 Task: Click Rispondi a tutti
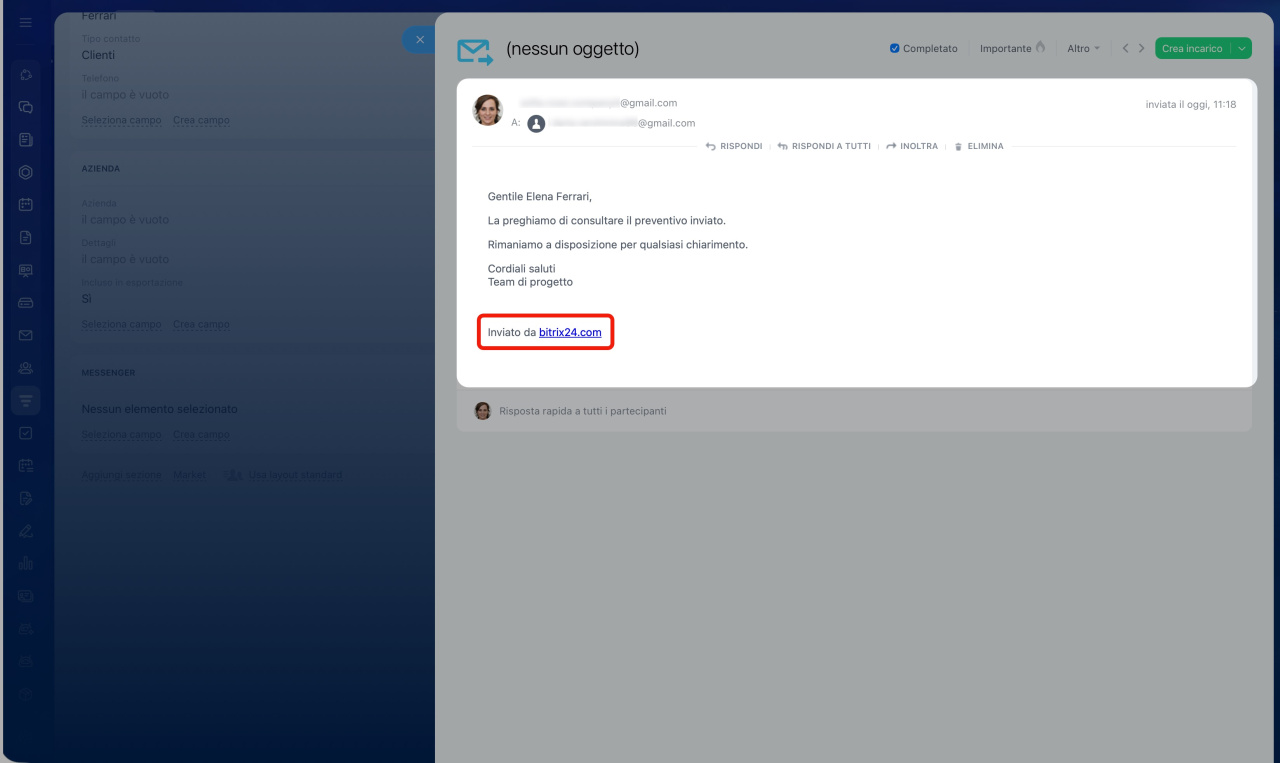pyautogui.click(x=824, y=146)
